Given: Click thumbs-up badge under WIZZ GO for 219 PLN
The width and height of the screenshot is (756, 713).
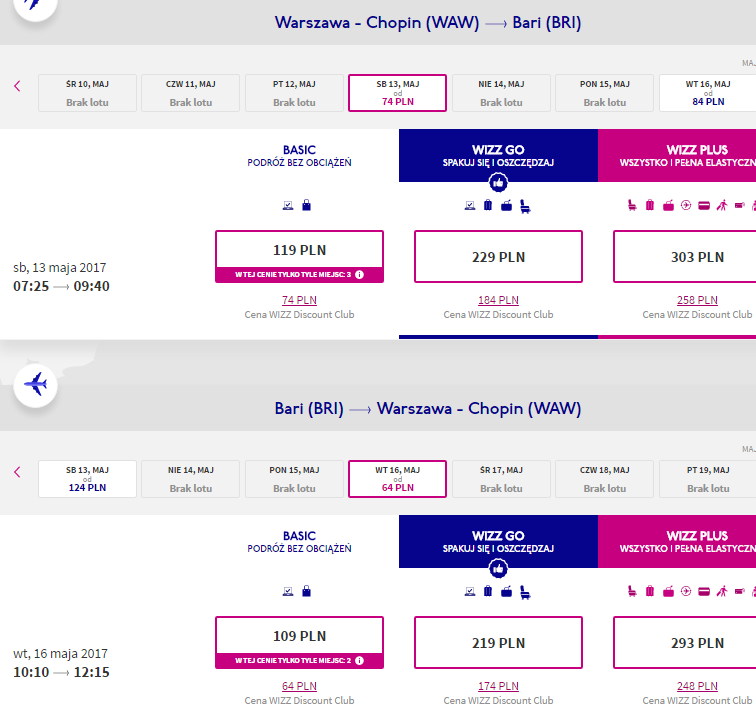Looking at the screenshot, I should [x=498, y=569].
